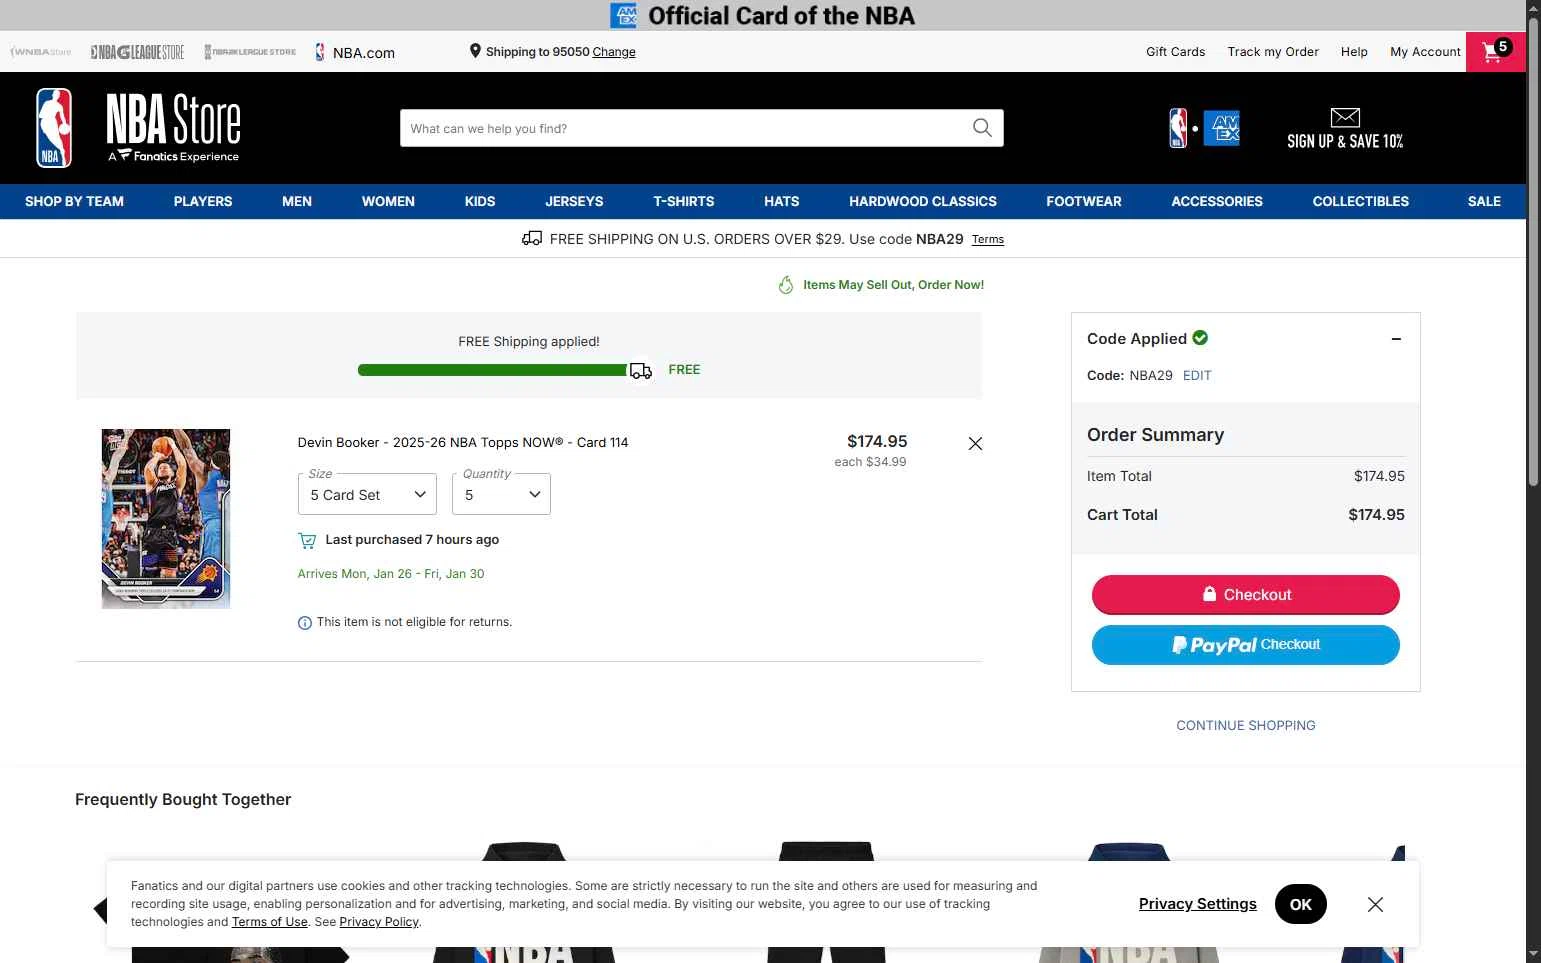Open the NBA.com link
The image size is (1541, 963).
(355, 52)
